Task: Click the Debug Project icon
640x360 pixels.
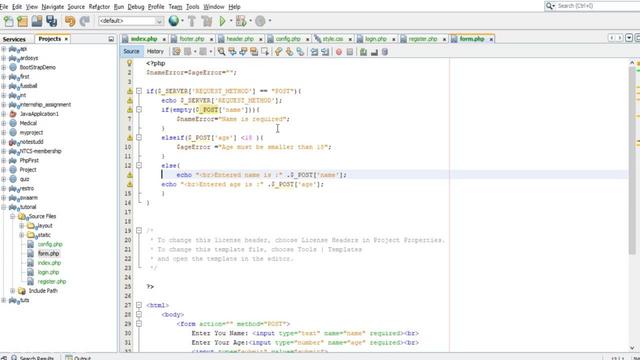Action: click(x=241, y=21)
